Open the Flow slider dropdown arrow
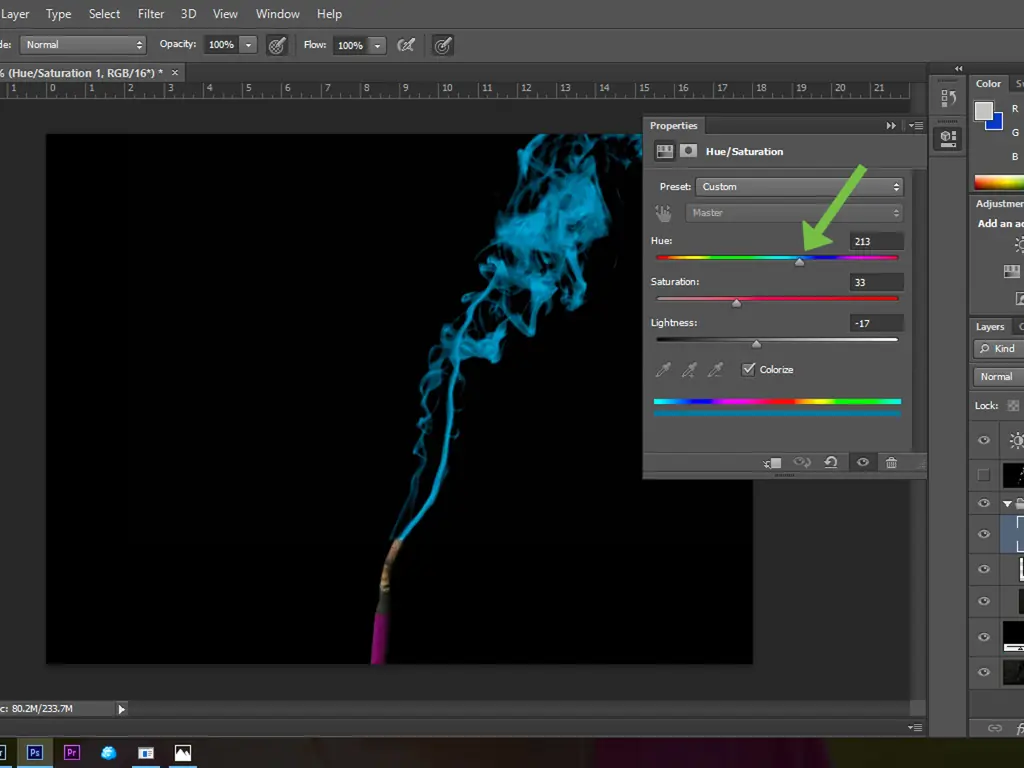1024x768 pixels. 377,45
